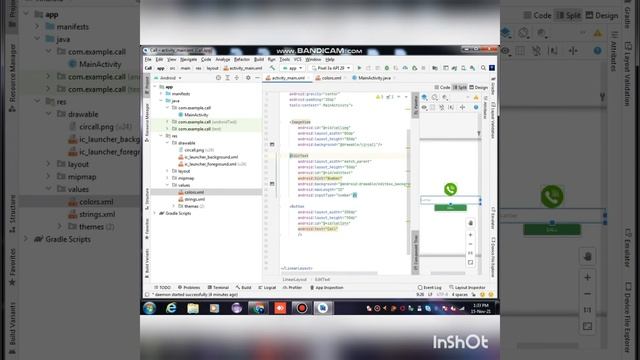
Task: Click the guidelines plus icon in design toolbar
Action: point(462,107)
